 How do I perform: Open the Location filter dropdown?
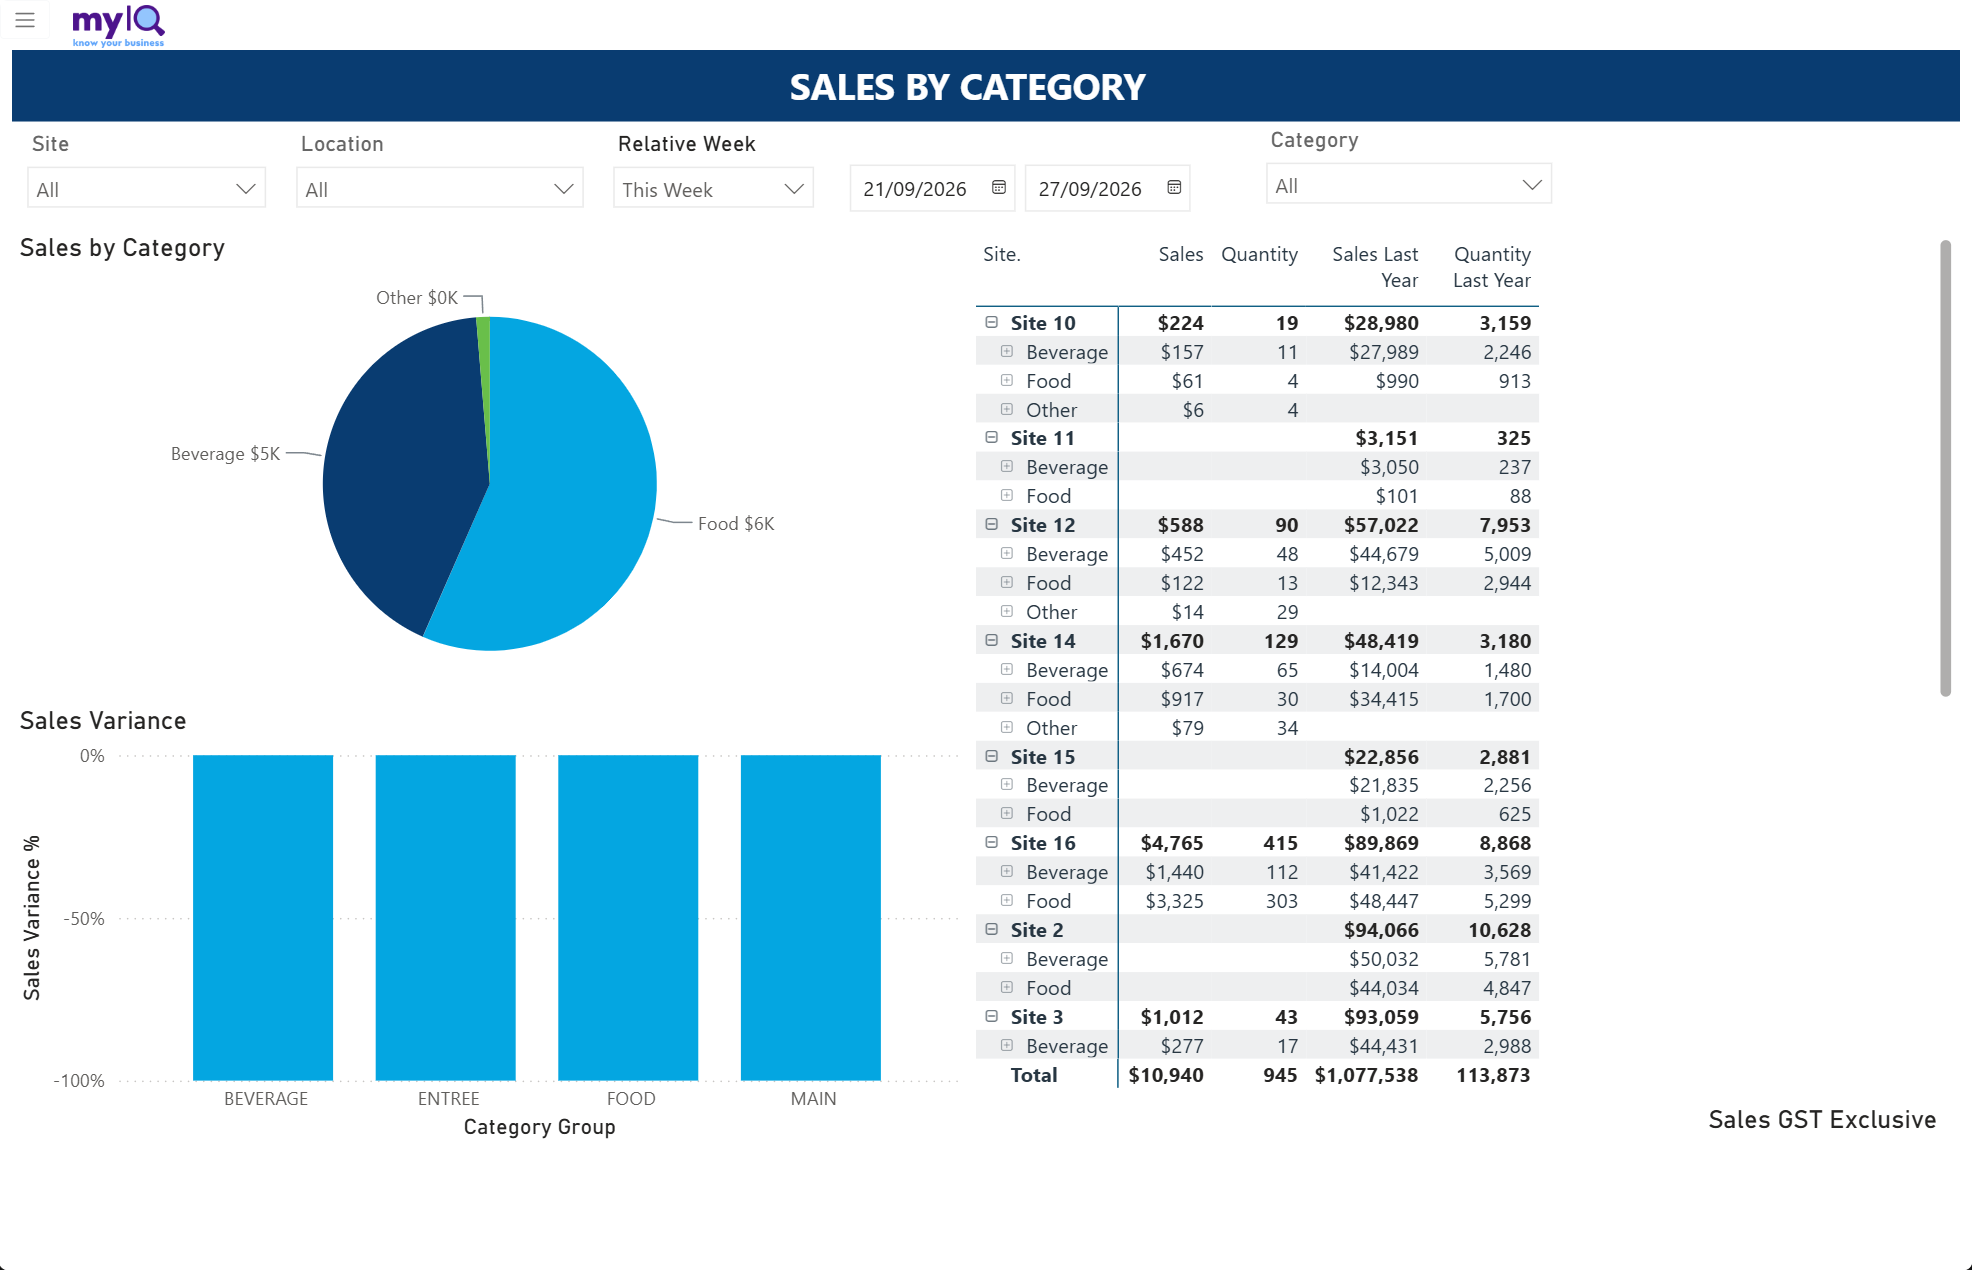tap(440, 189)
